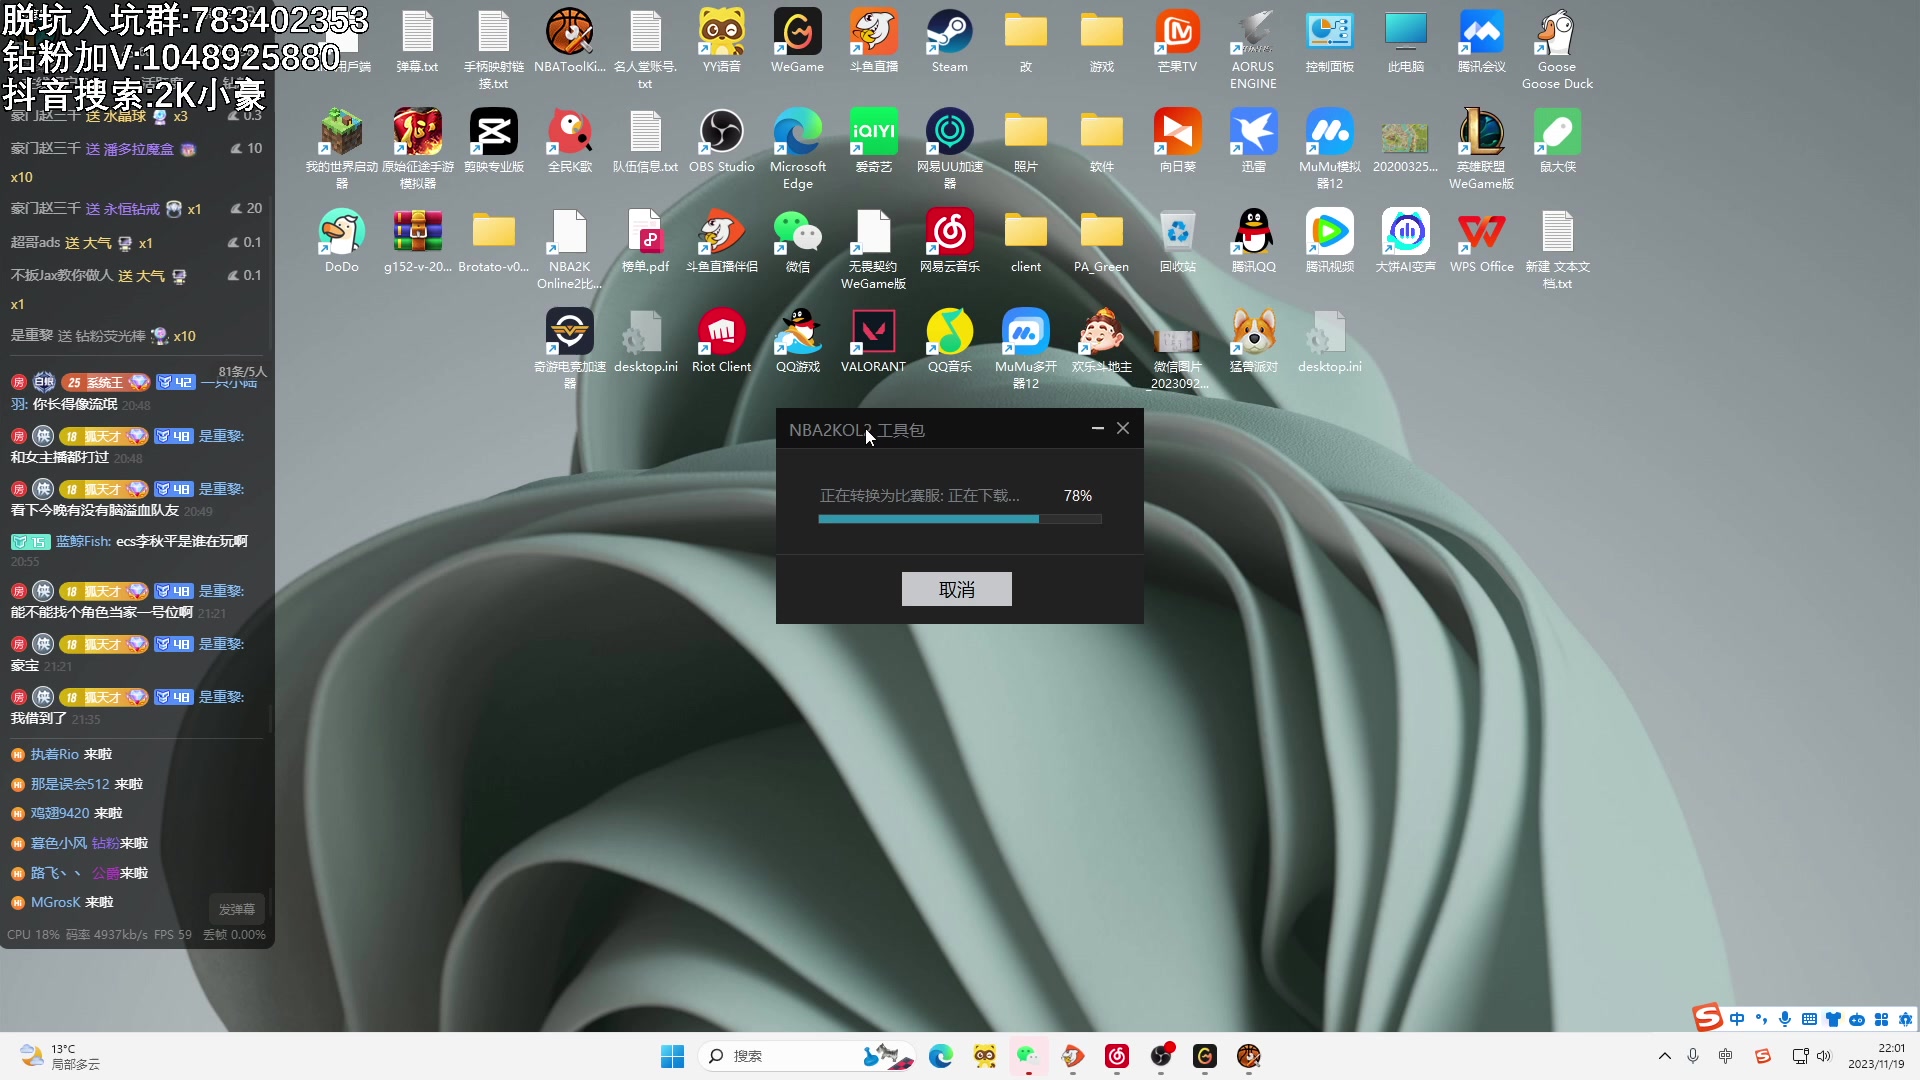Open the 微信 WeChat desktop icon

tap(797, 242)
